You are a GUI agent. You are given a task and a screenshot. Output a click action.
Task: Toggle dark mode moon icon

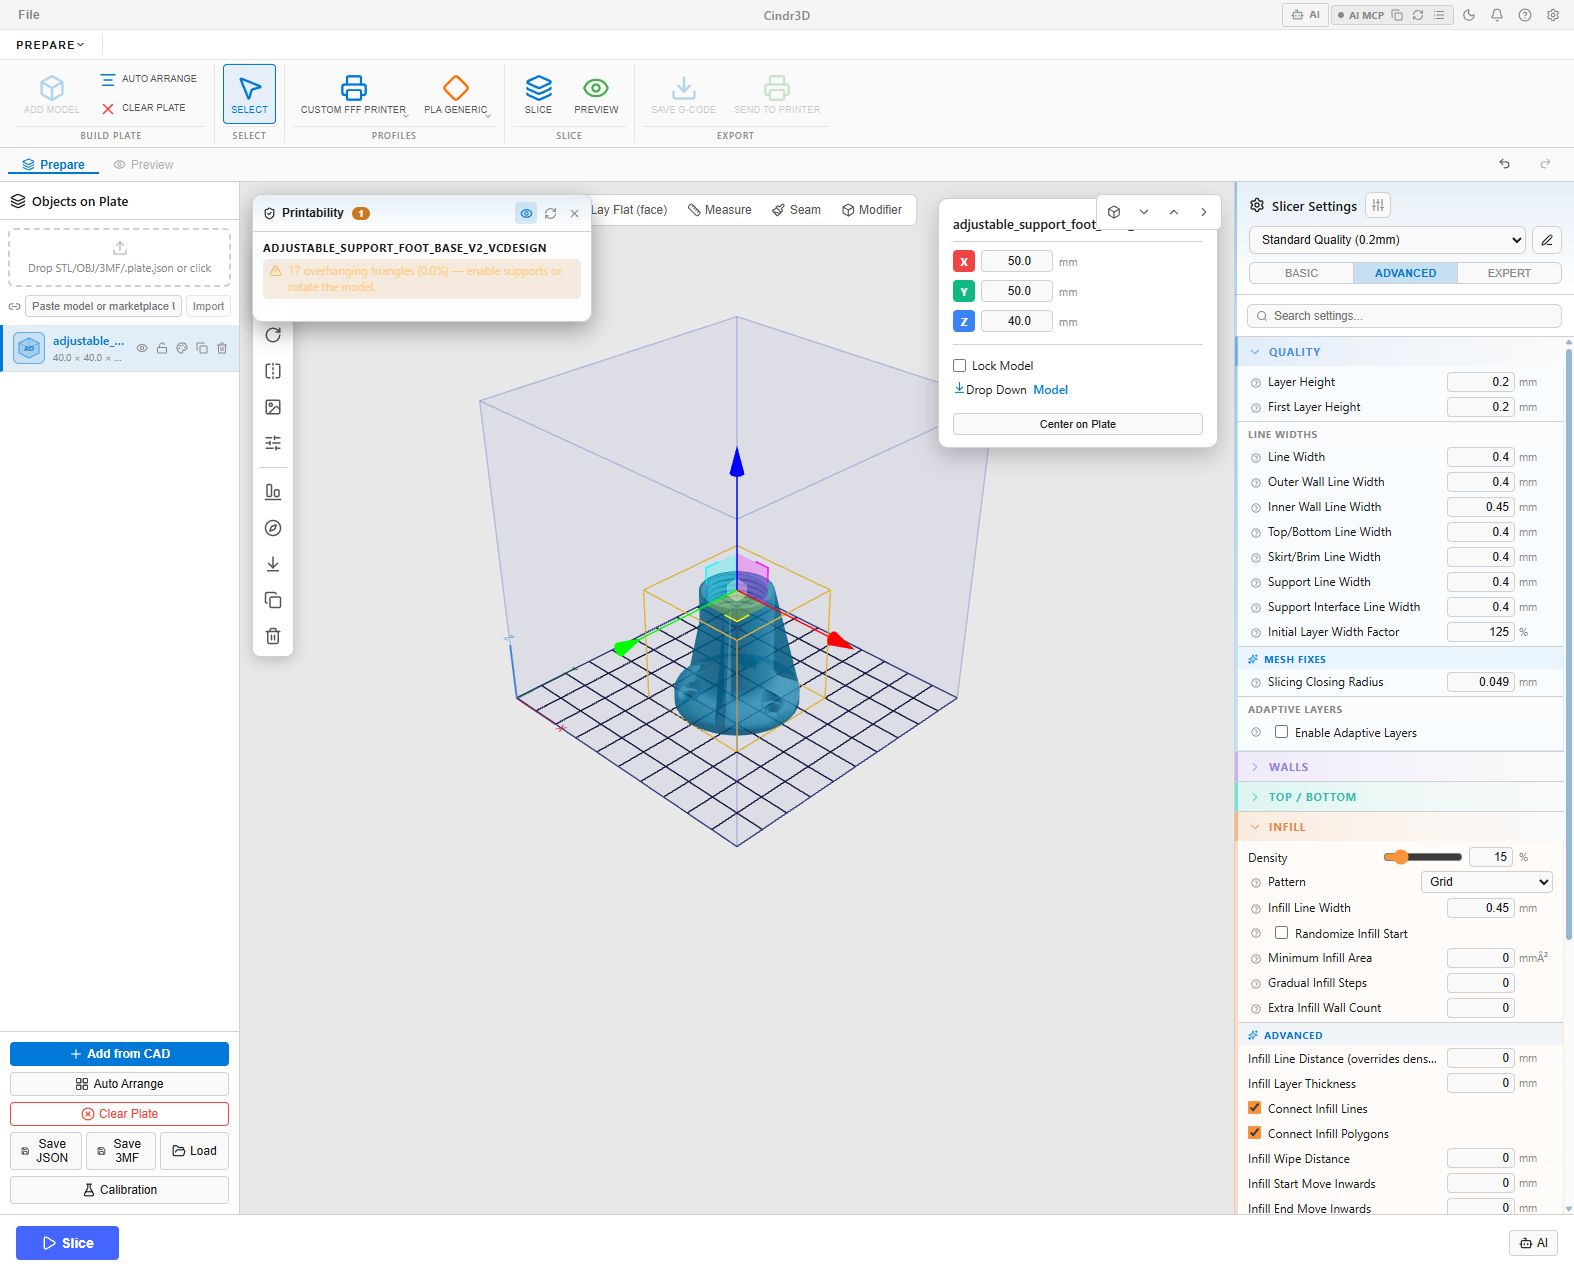pyautogui.click(x=1469, y=15)
